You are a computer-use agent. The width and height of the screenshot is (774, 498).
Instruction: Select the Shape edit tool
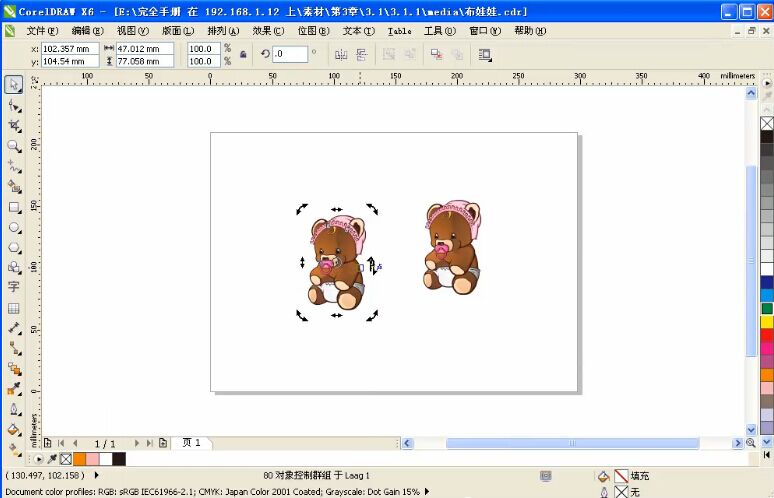click(14, 105)
